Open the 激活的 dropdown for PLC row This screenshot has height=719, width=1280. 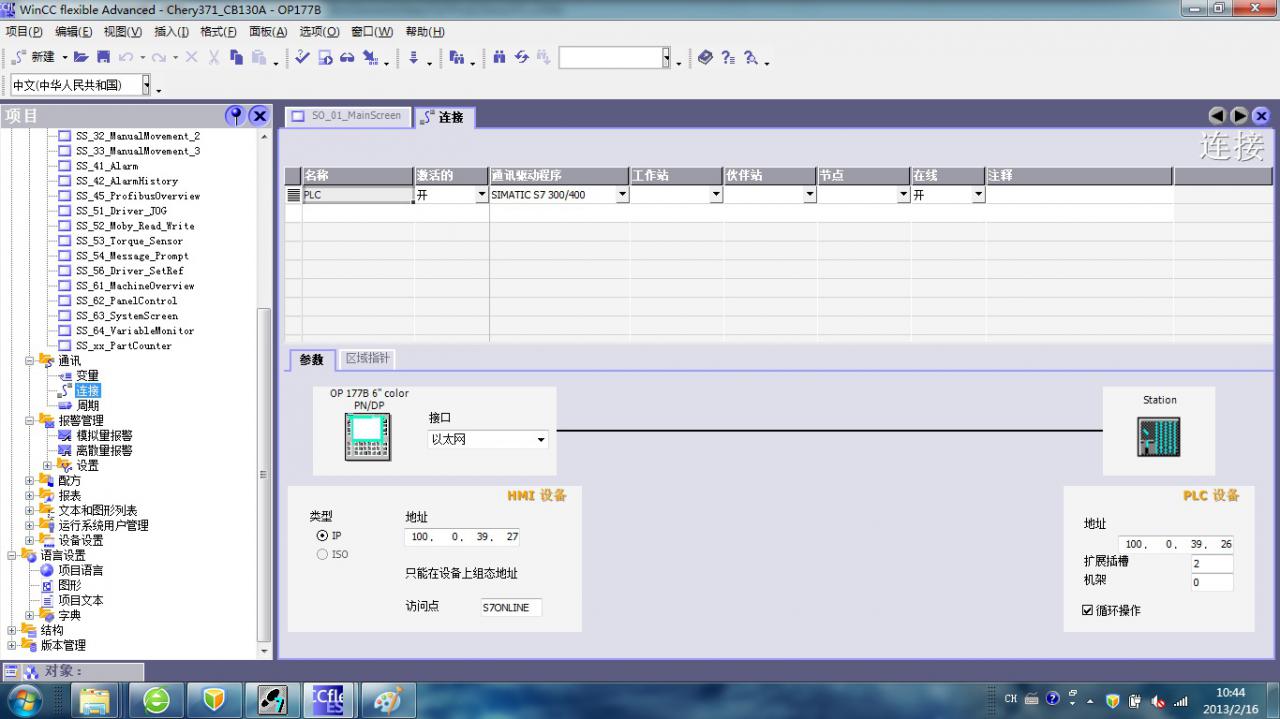point(481,195)
